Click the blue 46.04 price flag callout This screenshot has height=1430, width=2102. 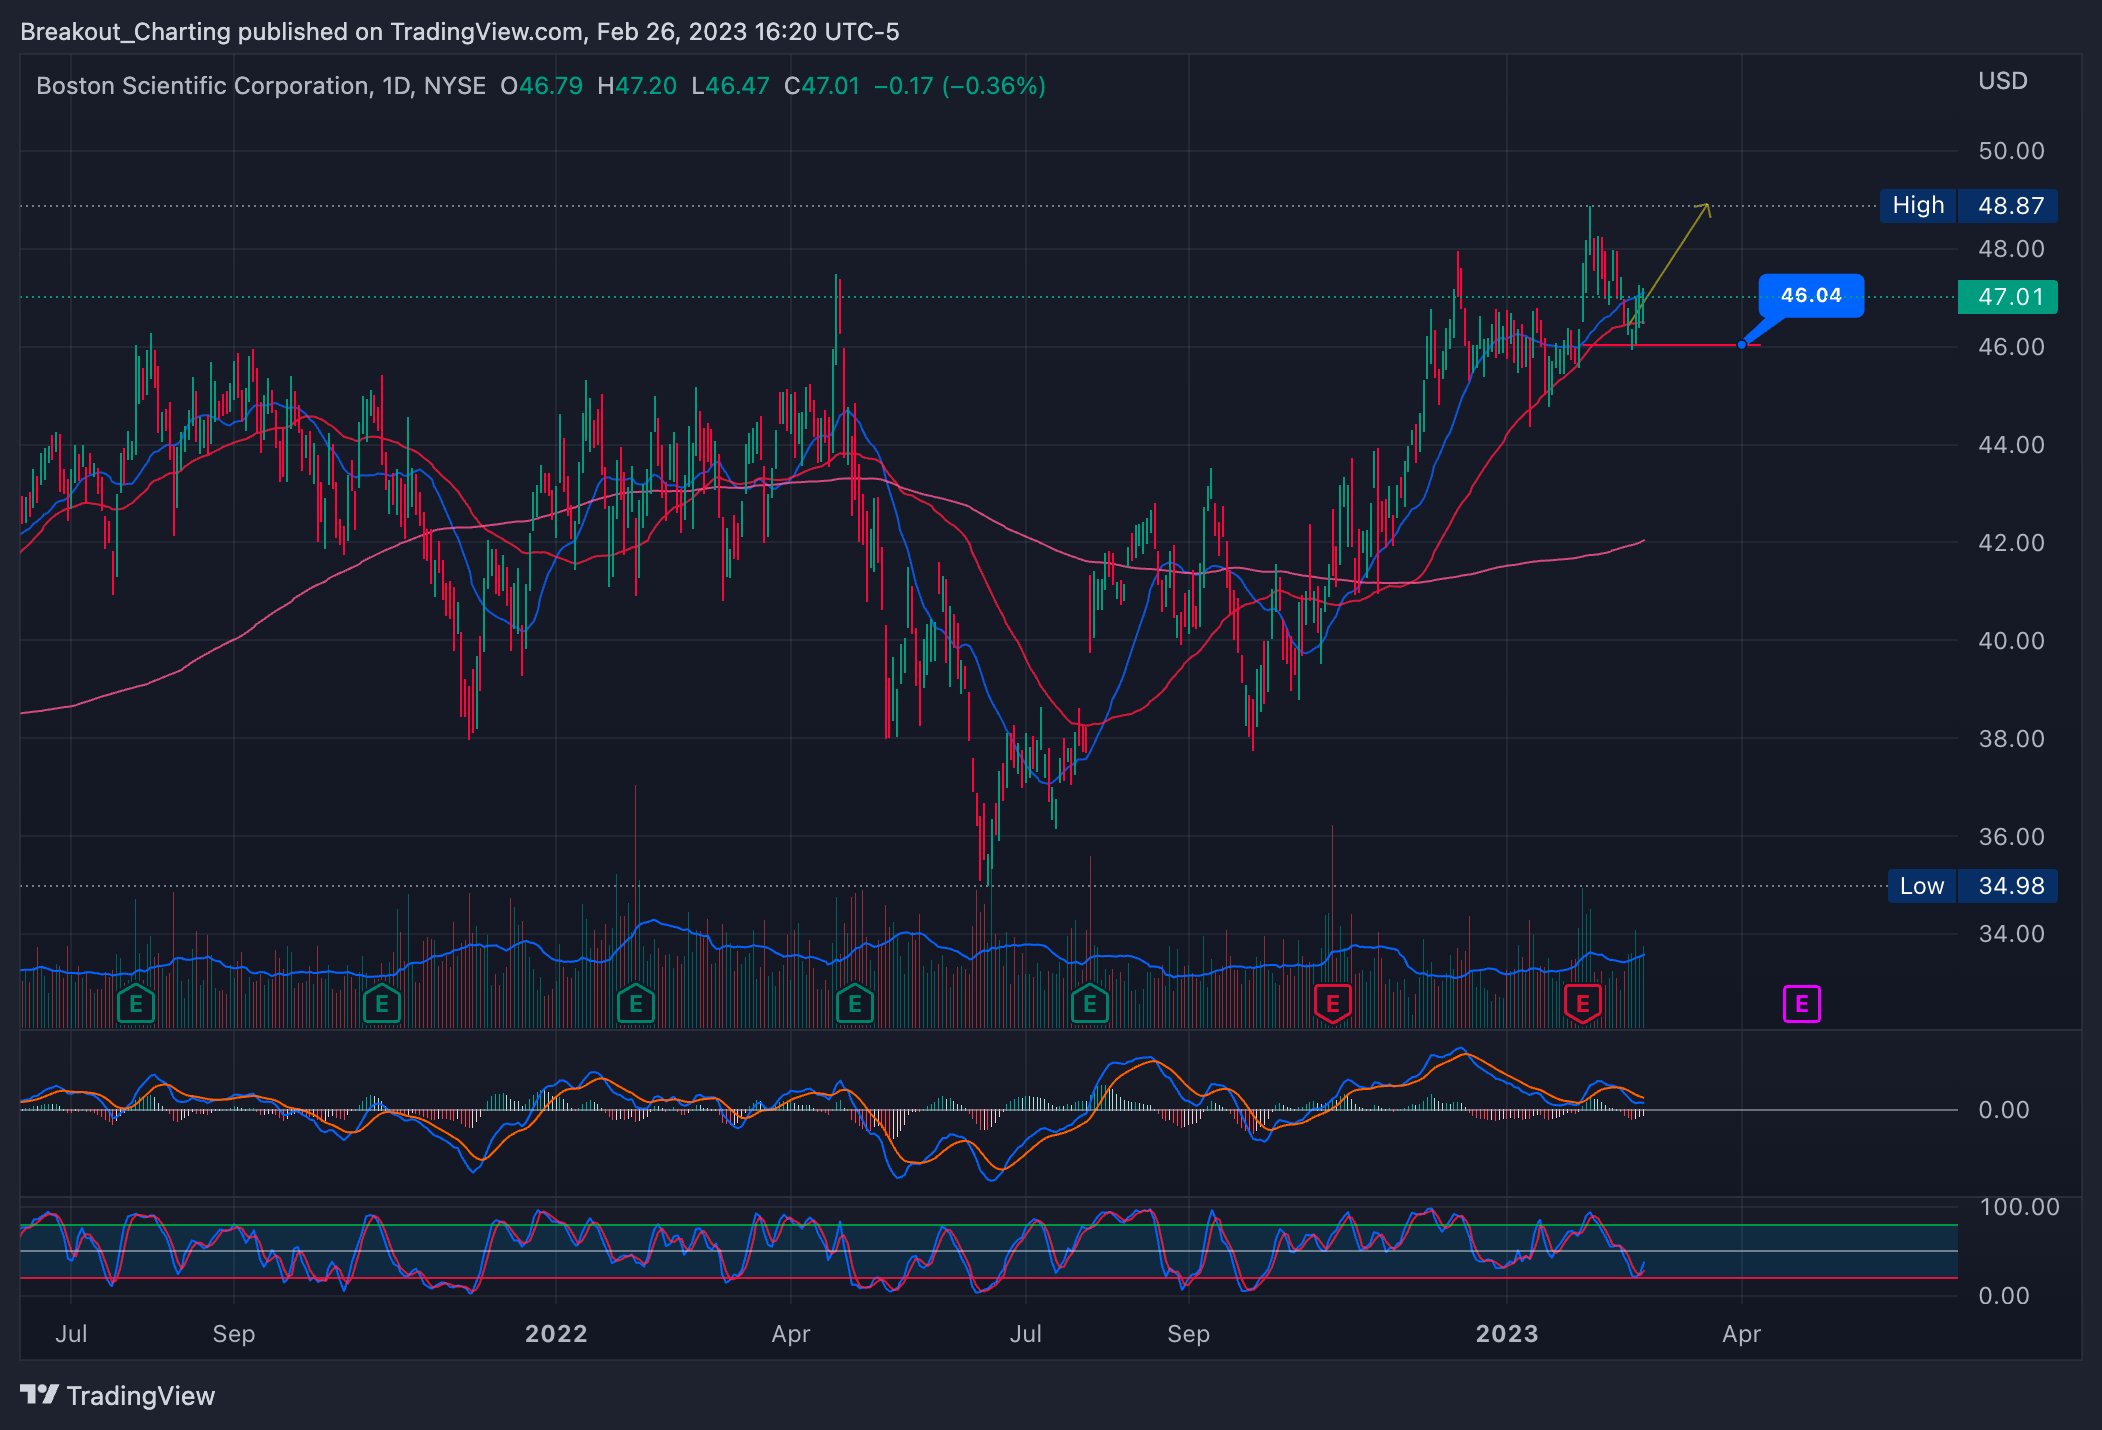(x=1810, y=295)
